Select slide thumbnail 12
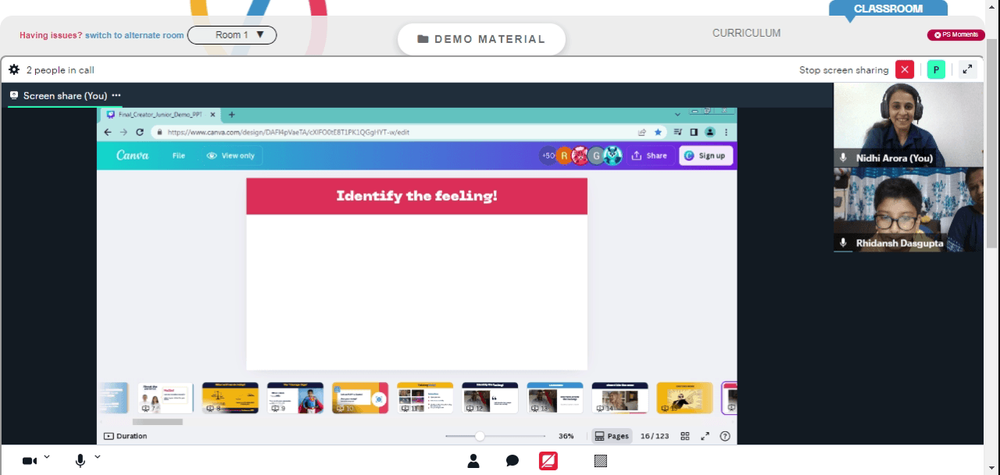Viewport: 1000px width, 475px height. click(490, 398)
